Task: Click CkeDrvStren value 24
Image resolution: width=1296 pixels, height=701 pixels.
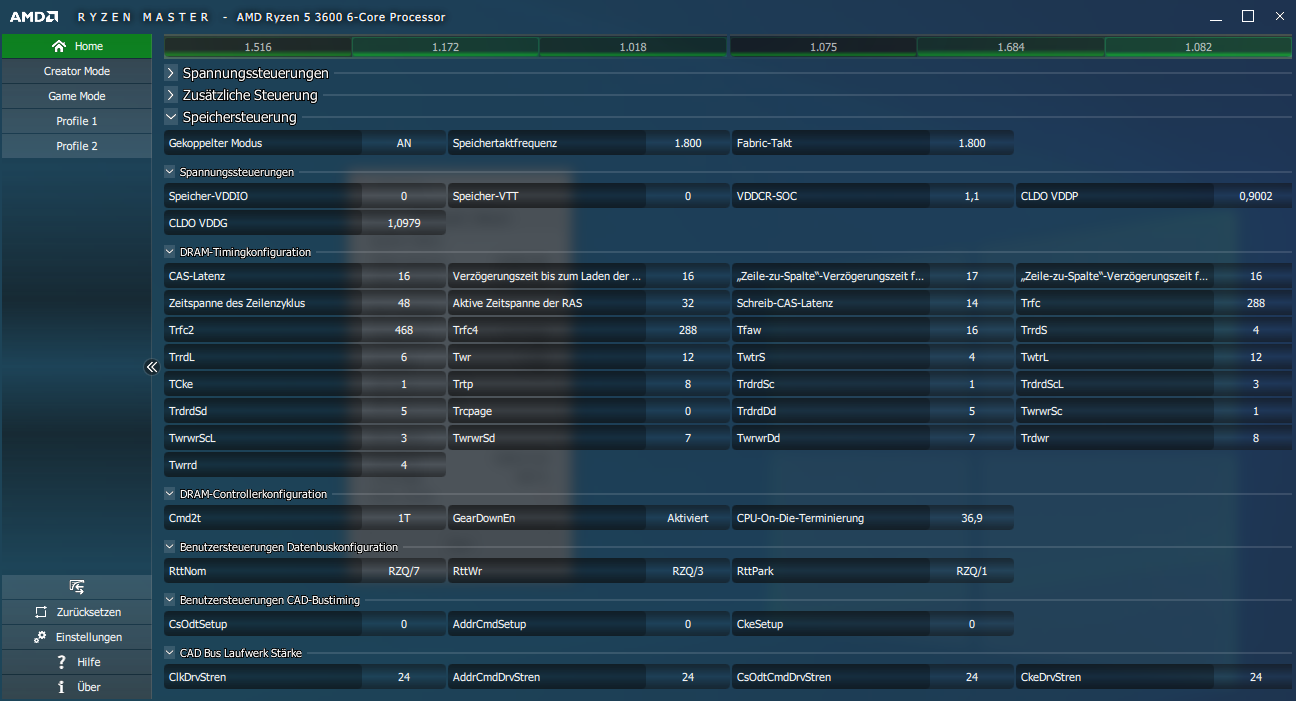Action: pyautogui.click(x=1256, y=677)
